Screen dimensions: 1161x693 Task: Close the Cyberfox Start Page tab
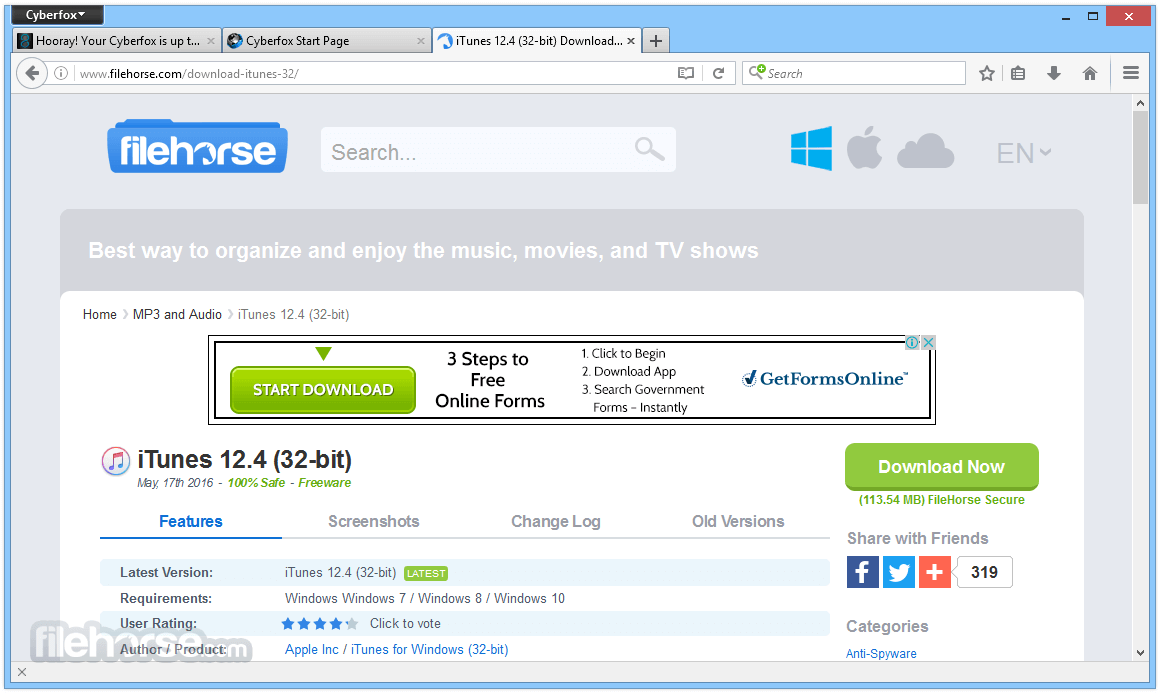pyautogui.click(x=421, y=41)
